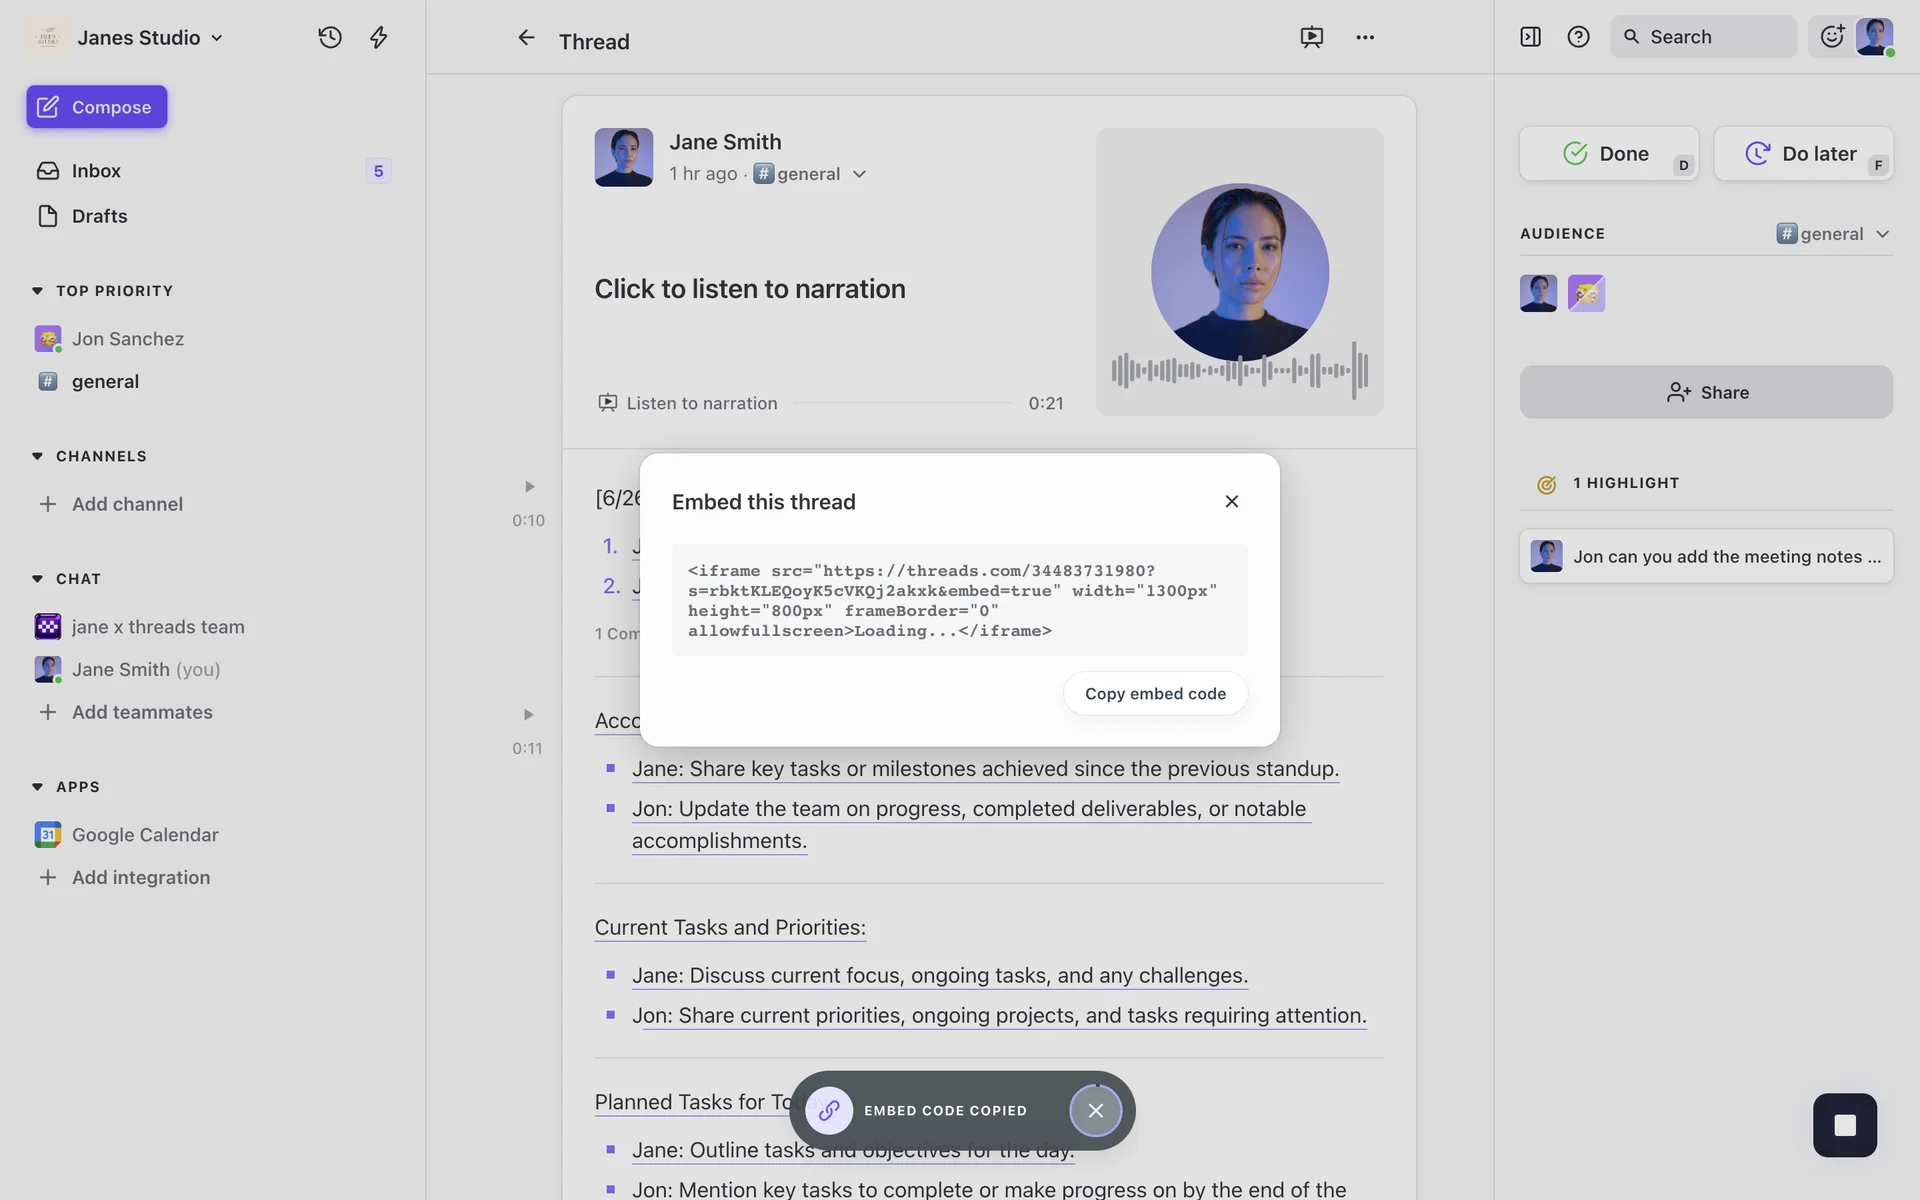Image resolution: width=1920 pixels, height=1200 pixels.
Task: Click the narration play icon in the Thread header
Action: coord(1311,37)
